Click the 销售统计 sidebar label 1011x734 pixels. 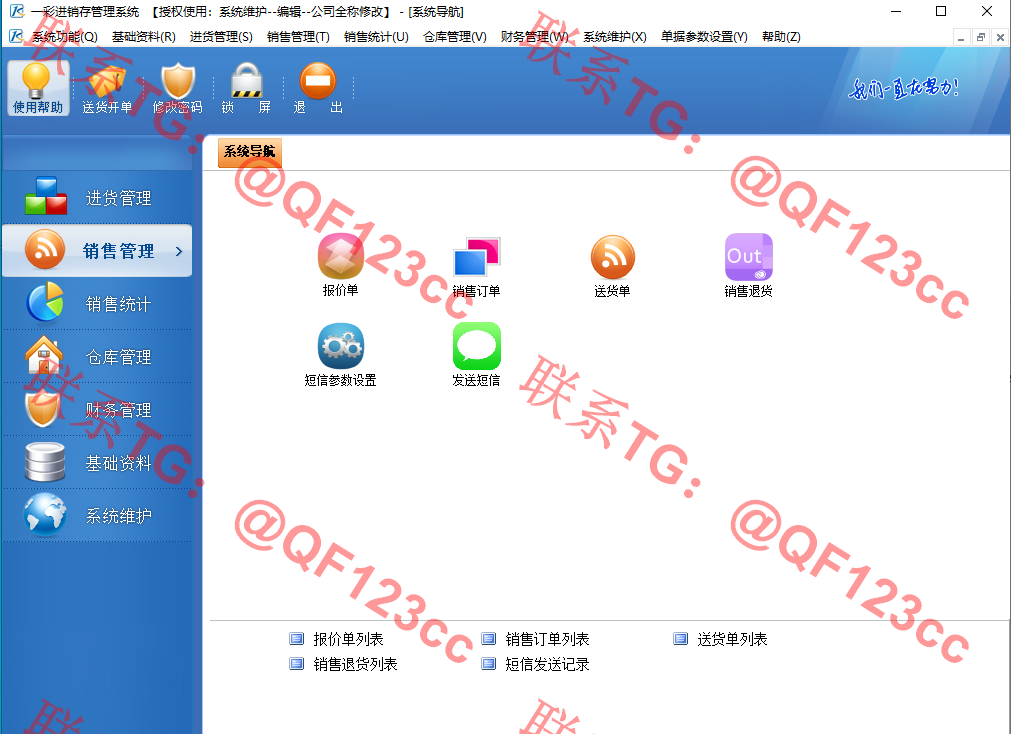(x=119, y=304)
